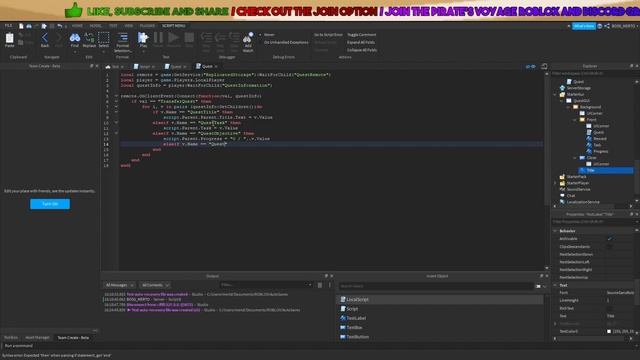Viewport: 640px width, 360px height.
Task: Click the Insert Object search field
Action: (x=436, y=286)
